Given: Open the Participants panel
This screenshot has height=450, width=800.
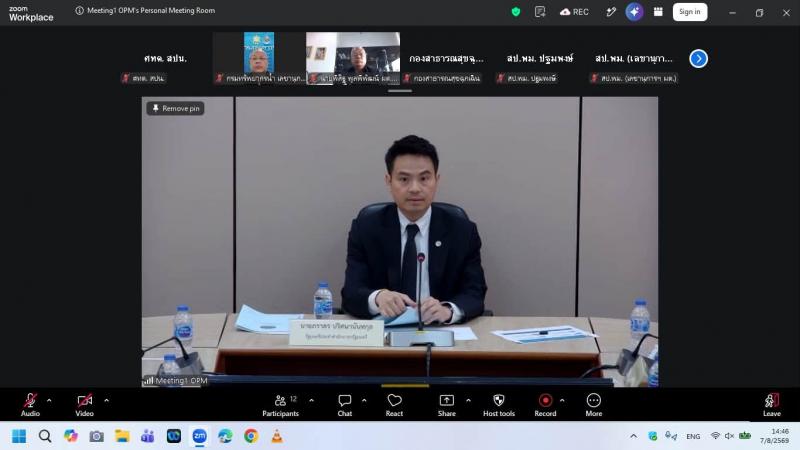Looking at the screenshot, I should pos(281,405).
